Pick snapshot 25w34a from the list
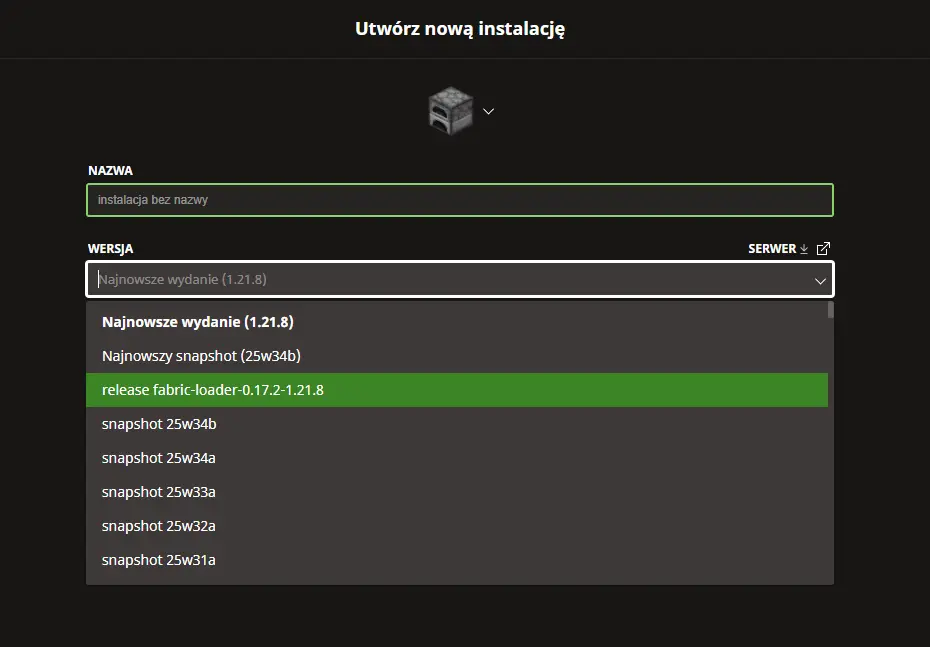This screenshot has height=647, width=930. pos(457,458)
